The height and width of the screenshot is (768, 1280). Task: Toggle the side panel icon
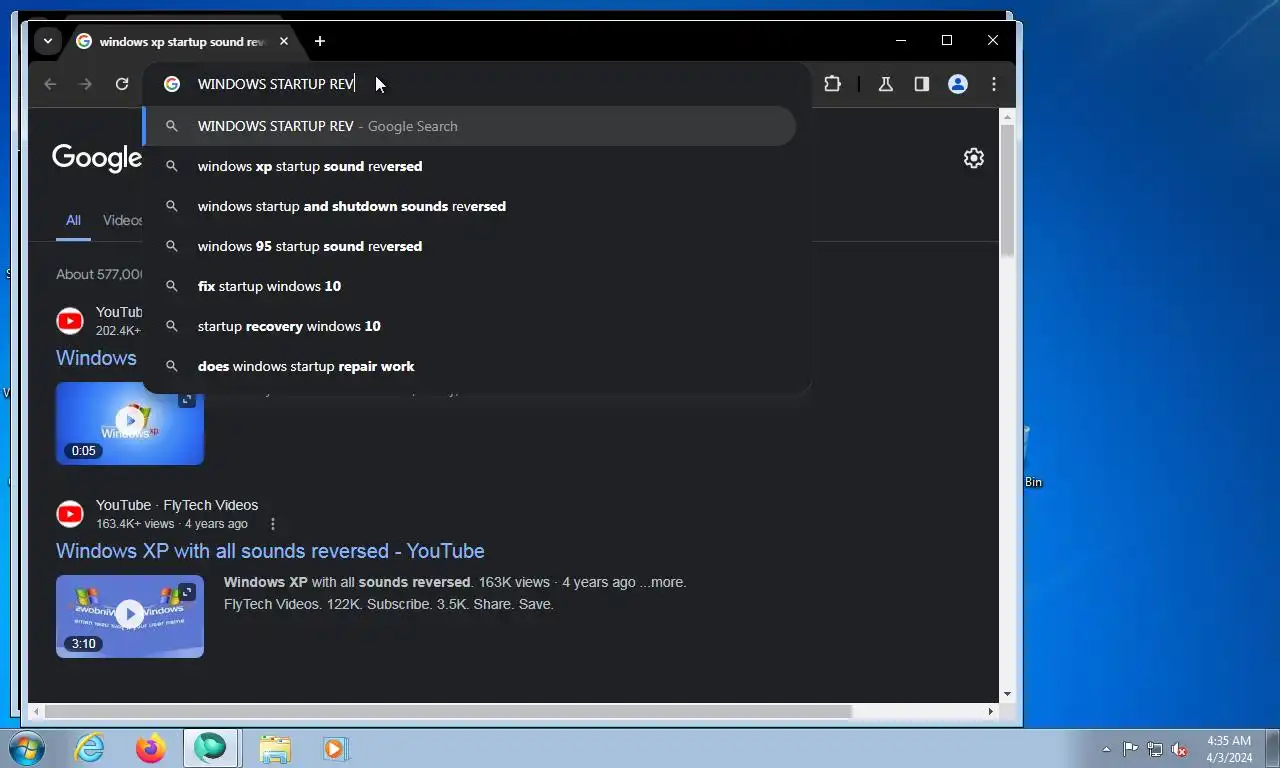click(x=921, y=84)
